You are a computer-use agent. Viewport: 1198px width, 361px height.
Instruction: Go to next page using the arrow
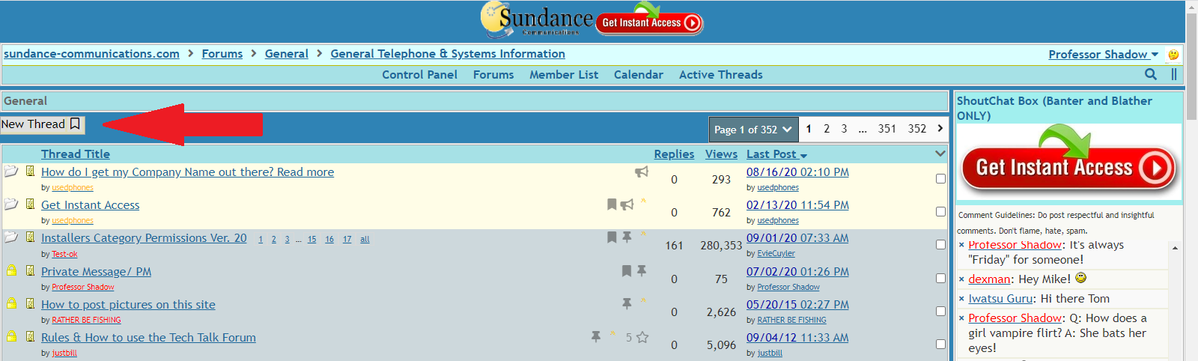[x=941, y=128]
